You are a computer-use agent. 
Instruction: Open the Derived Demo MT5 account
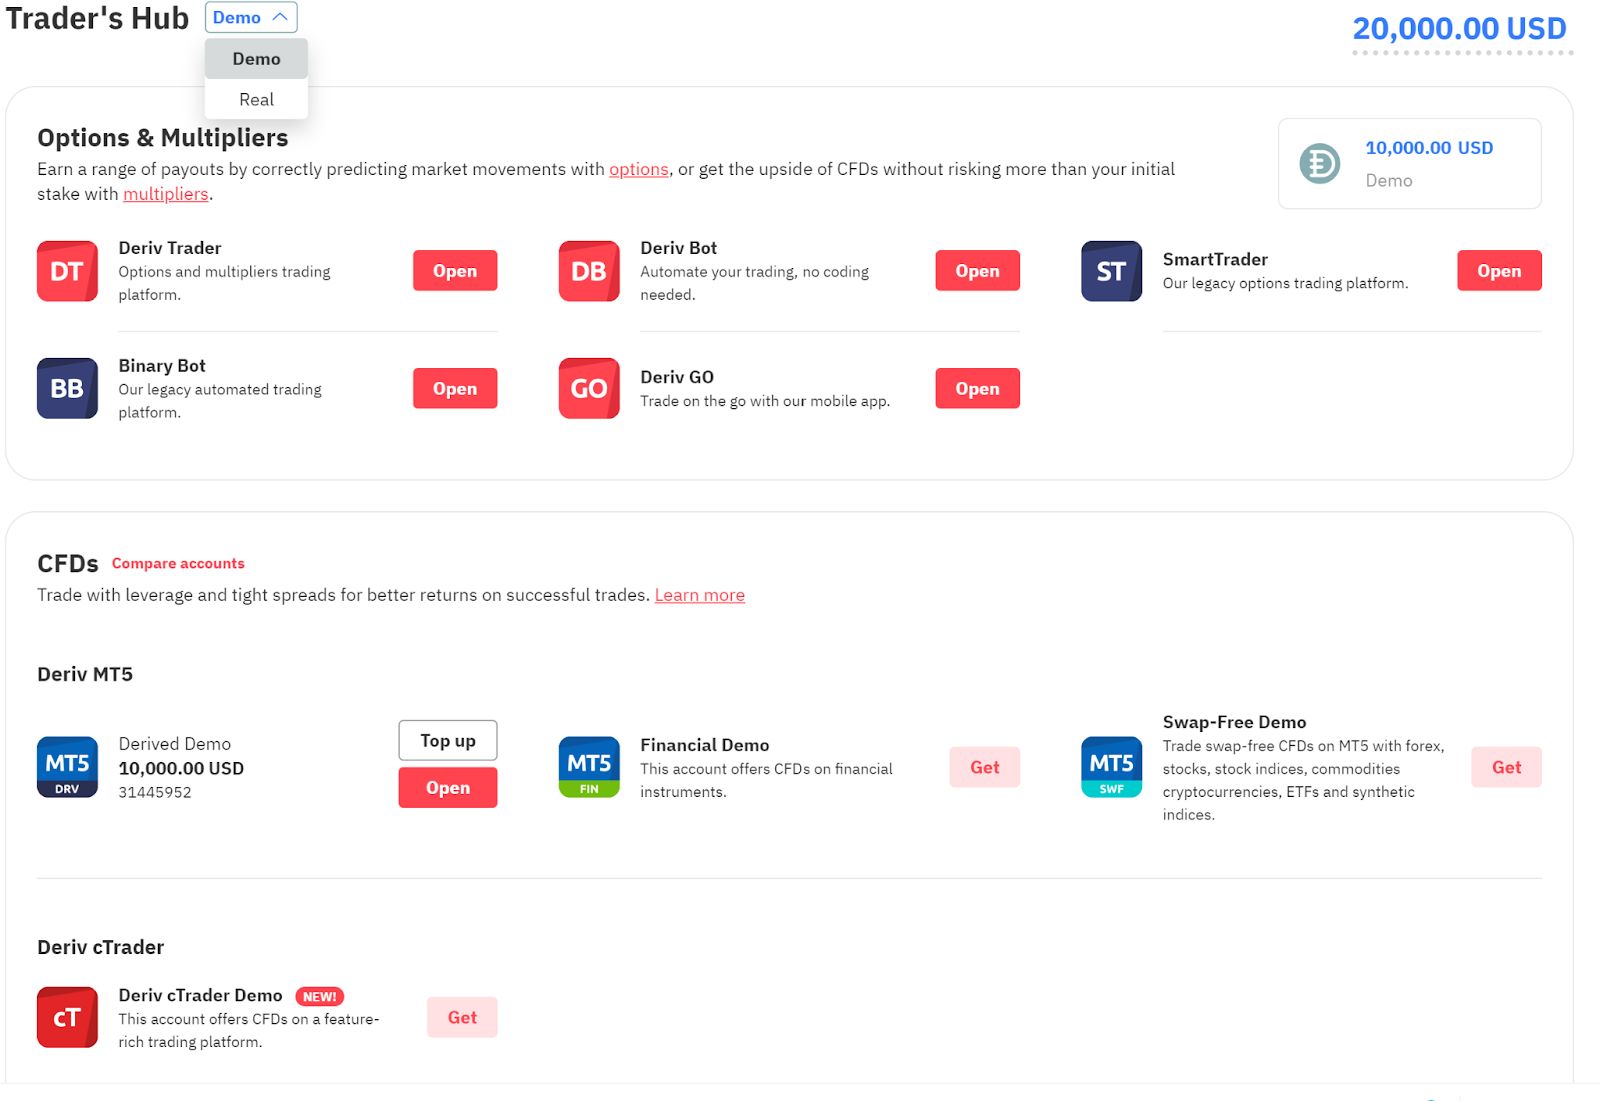point(448,788)
